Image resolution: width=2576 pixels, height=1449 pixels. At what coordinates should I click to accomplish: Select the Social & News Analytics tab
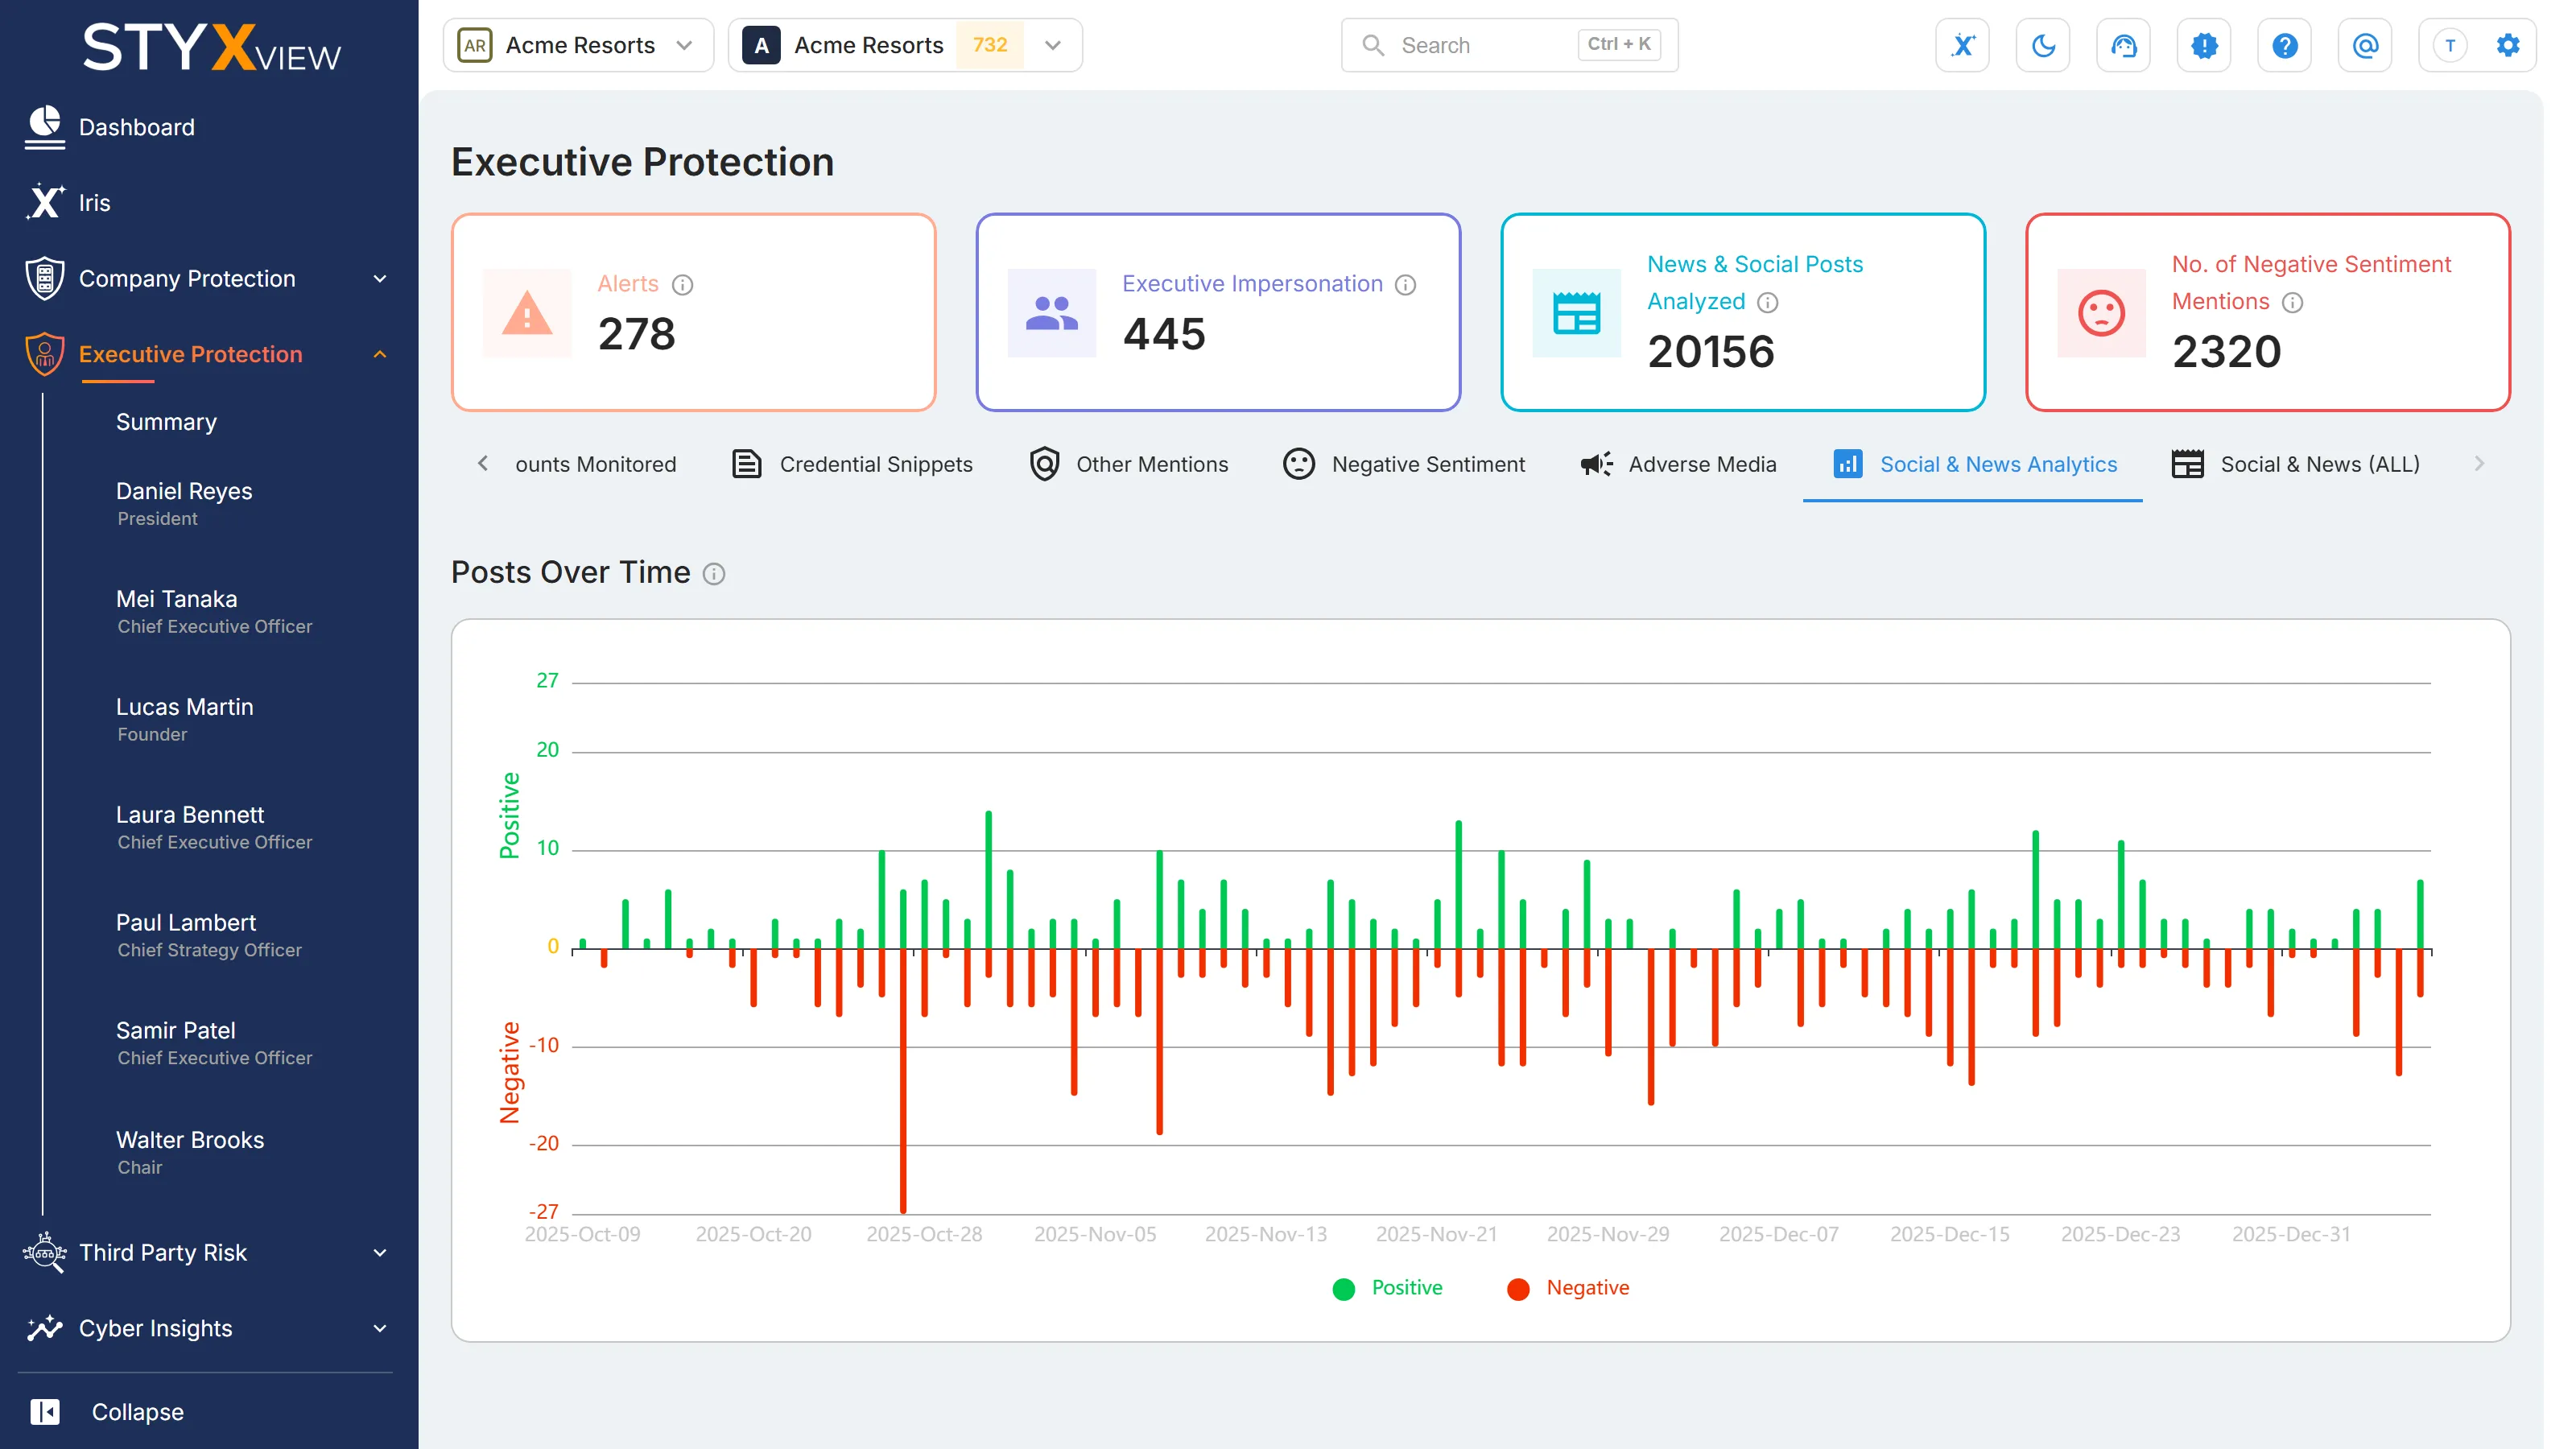coord(1974,464)
